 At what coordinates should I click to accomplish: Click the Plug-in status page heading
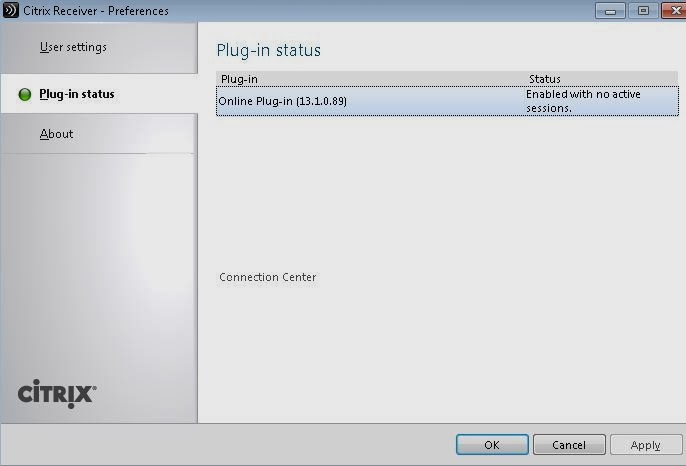[269, 50]
